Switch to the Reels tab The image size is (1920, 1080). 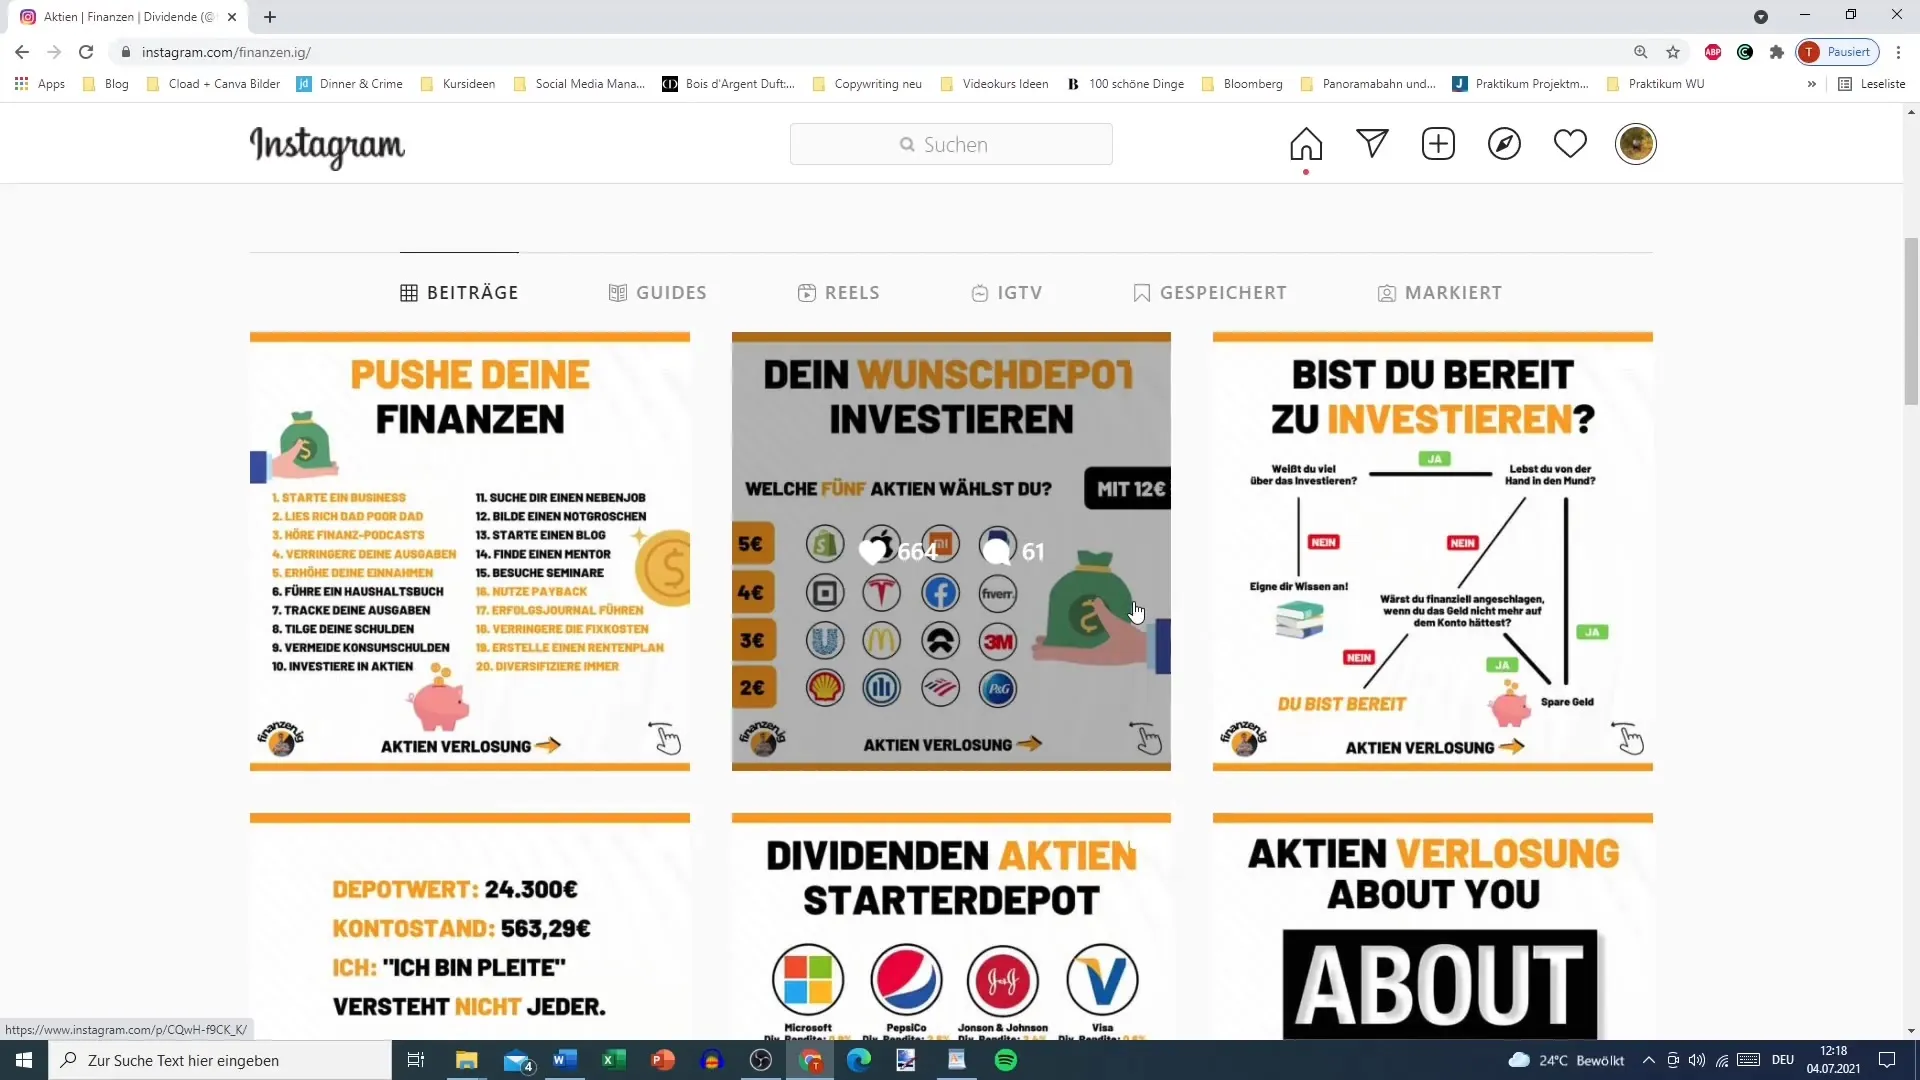[838, 293]
